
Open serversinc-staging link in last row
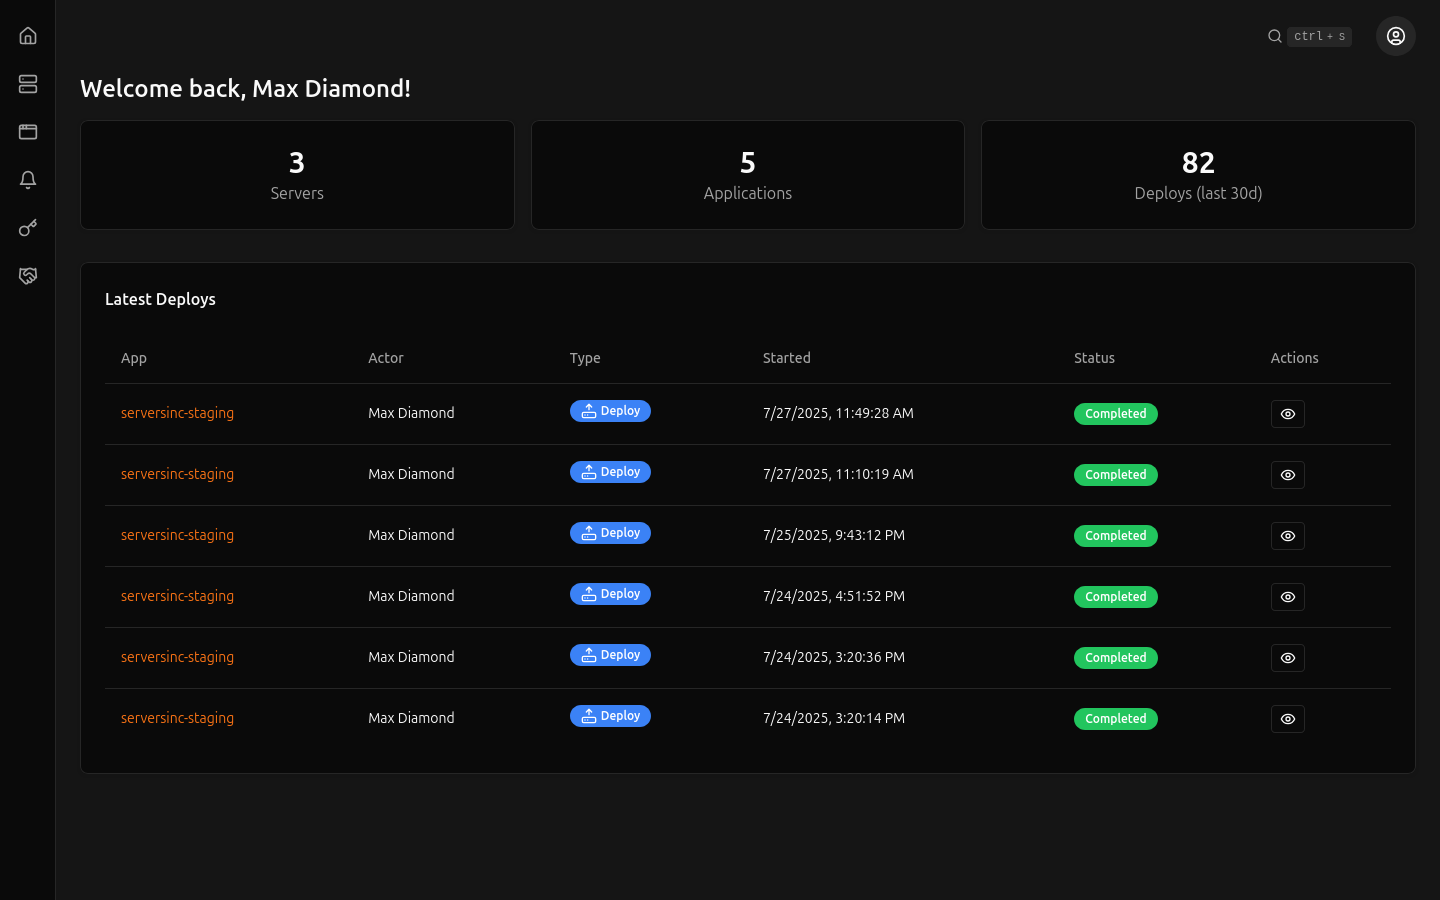[x=177, y=718]
